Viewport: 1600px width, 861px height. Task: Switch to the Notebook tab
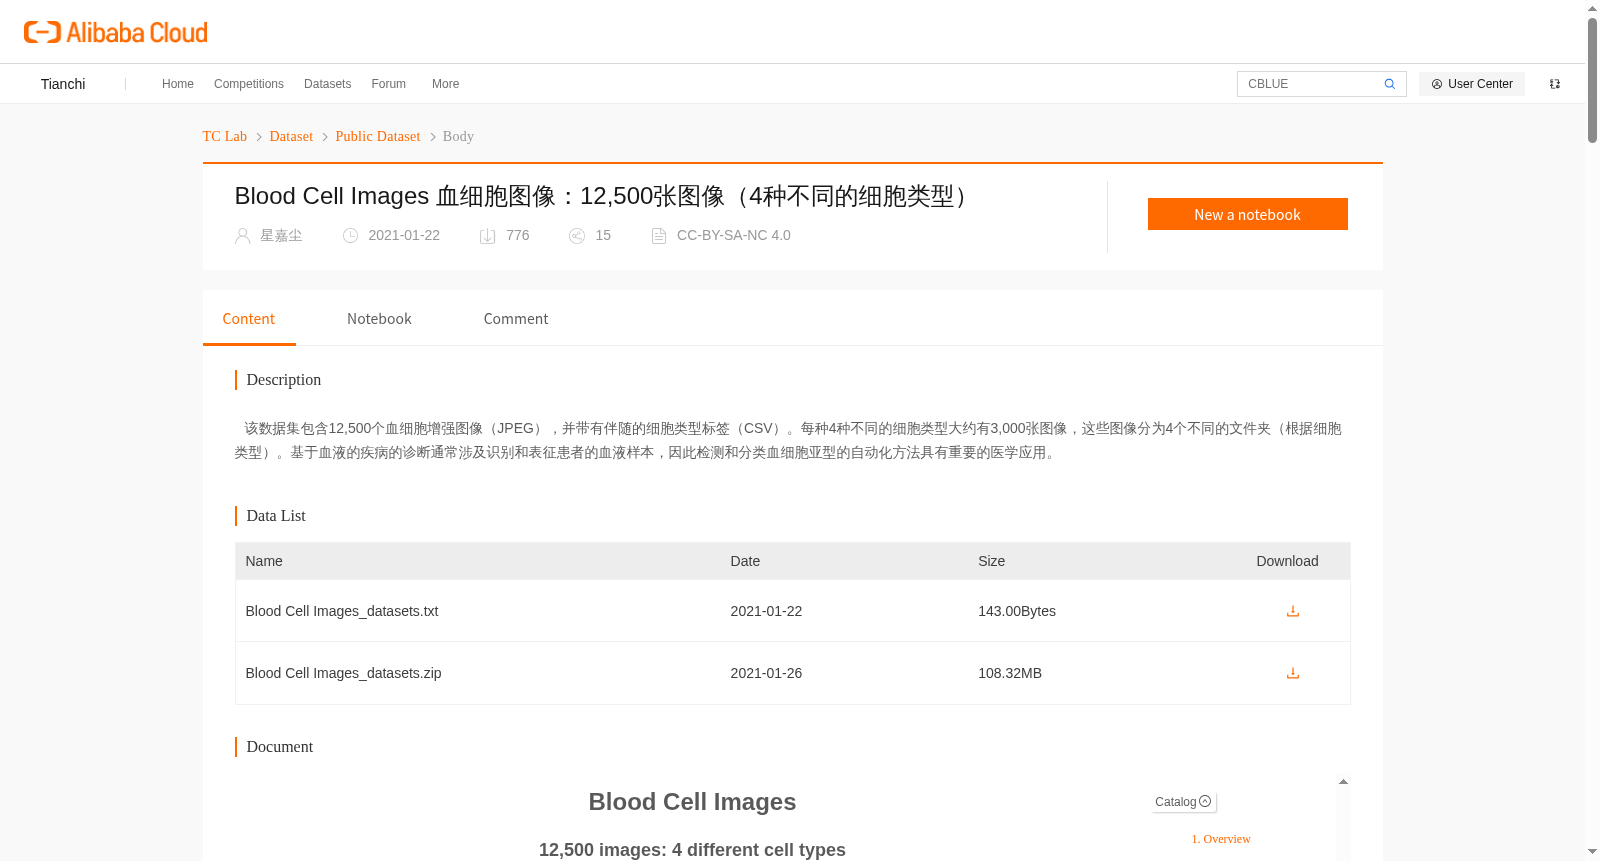(x=379, y=319)
